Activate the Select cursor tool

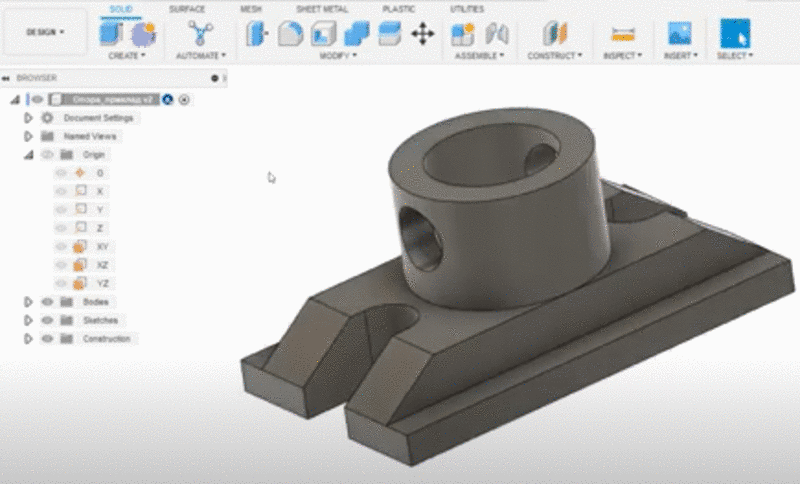735,33
